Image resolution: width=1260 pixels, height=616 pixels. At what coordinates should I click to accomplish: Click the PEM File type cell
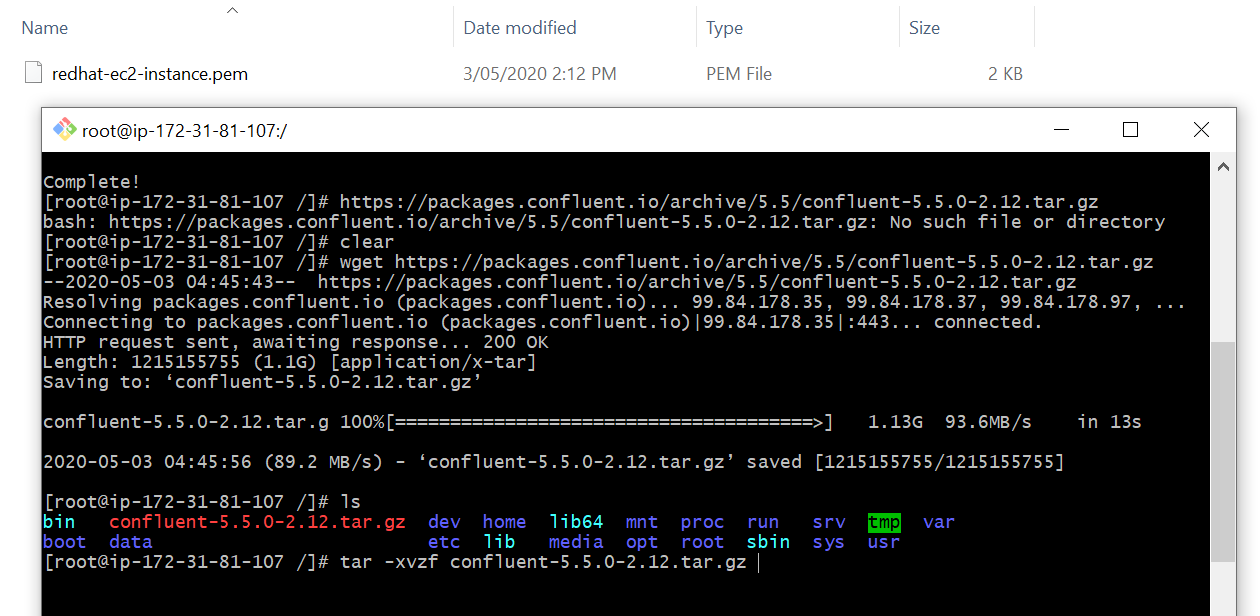coord(739,73)
